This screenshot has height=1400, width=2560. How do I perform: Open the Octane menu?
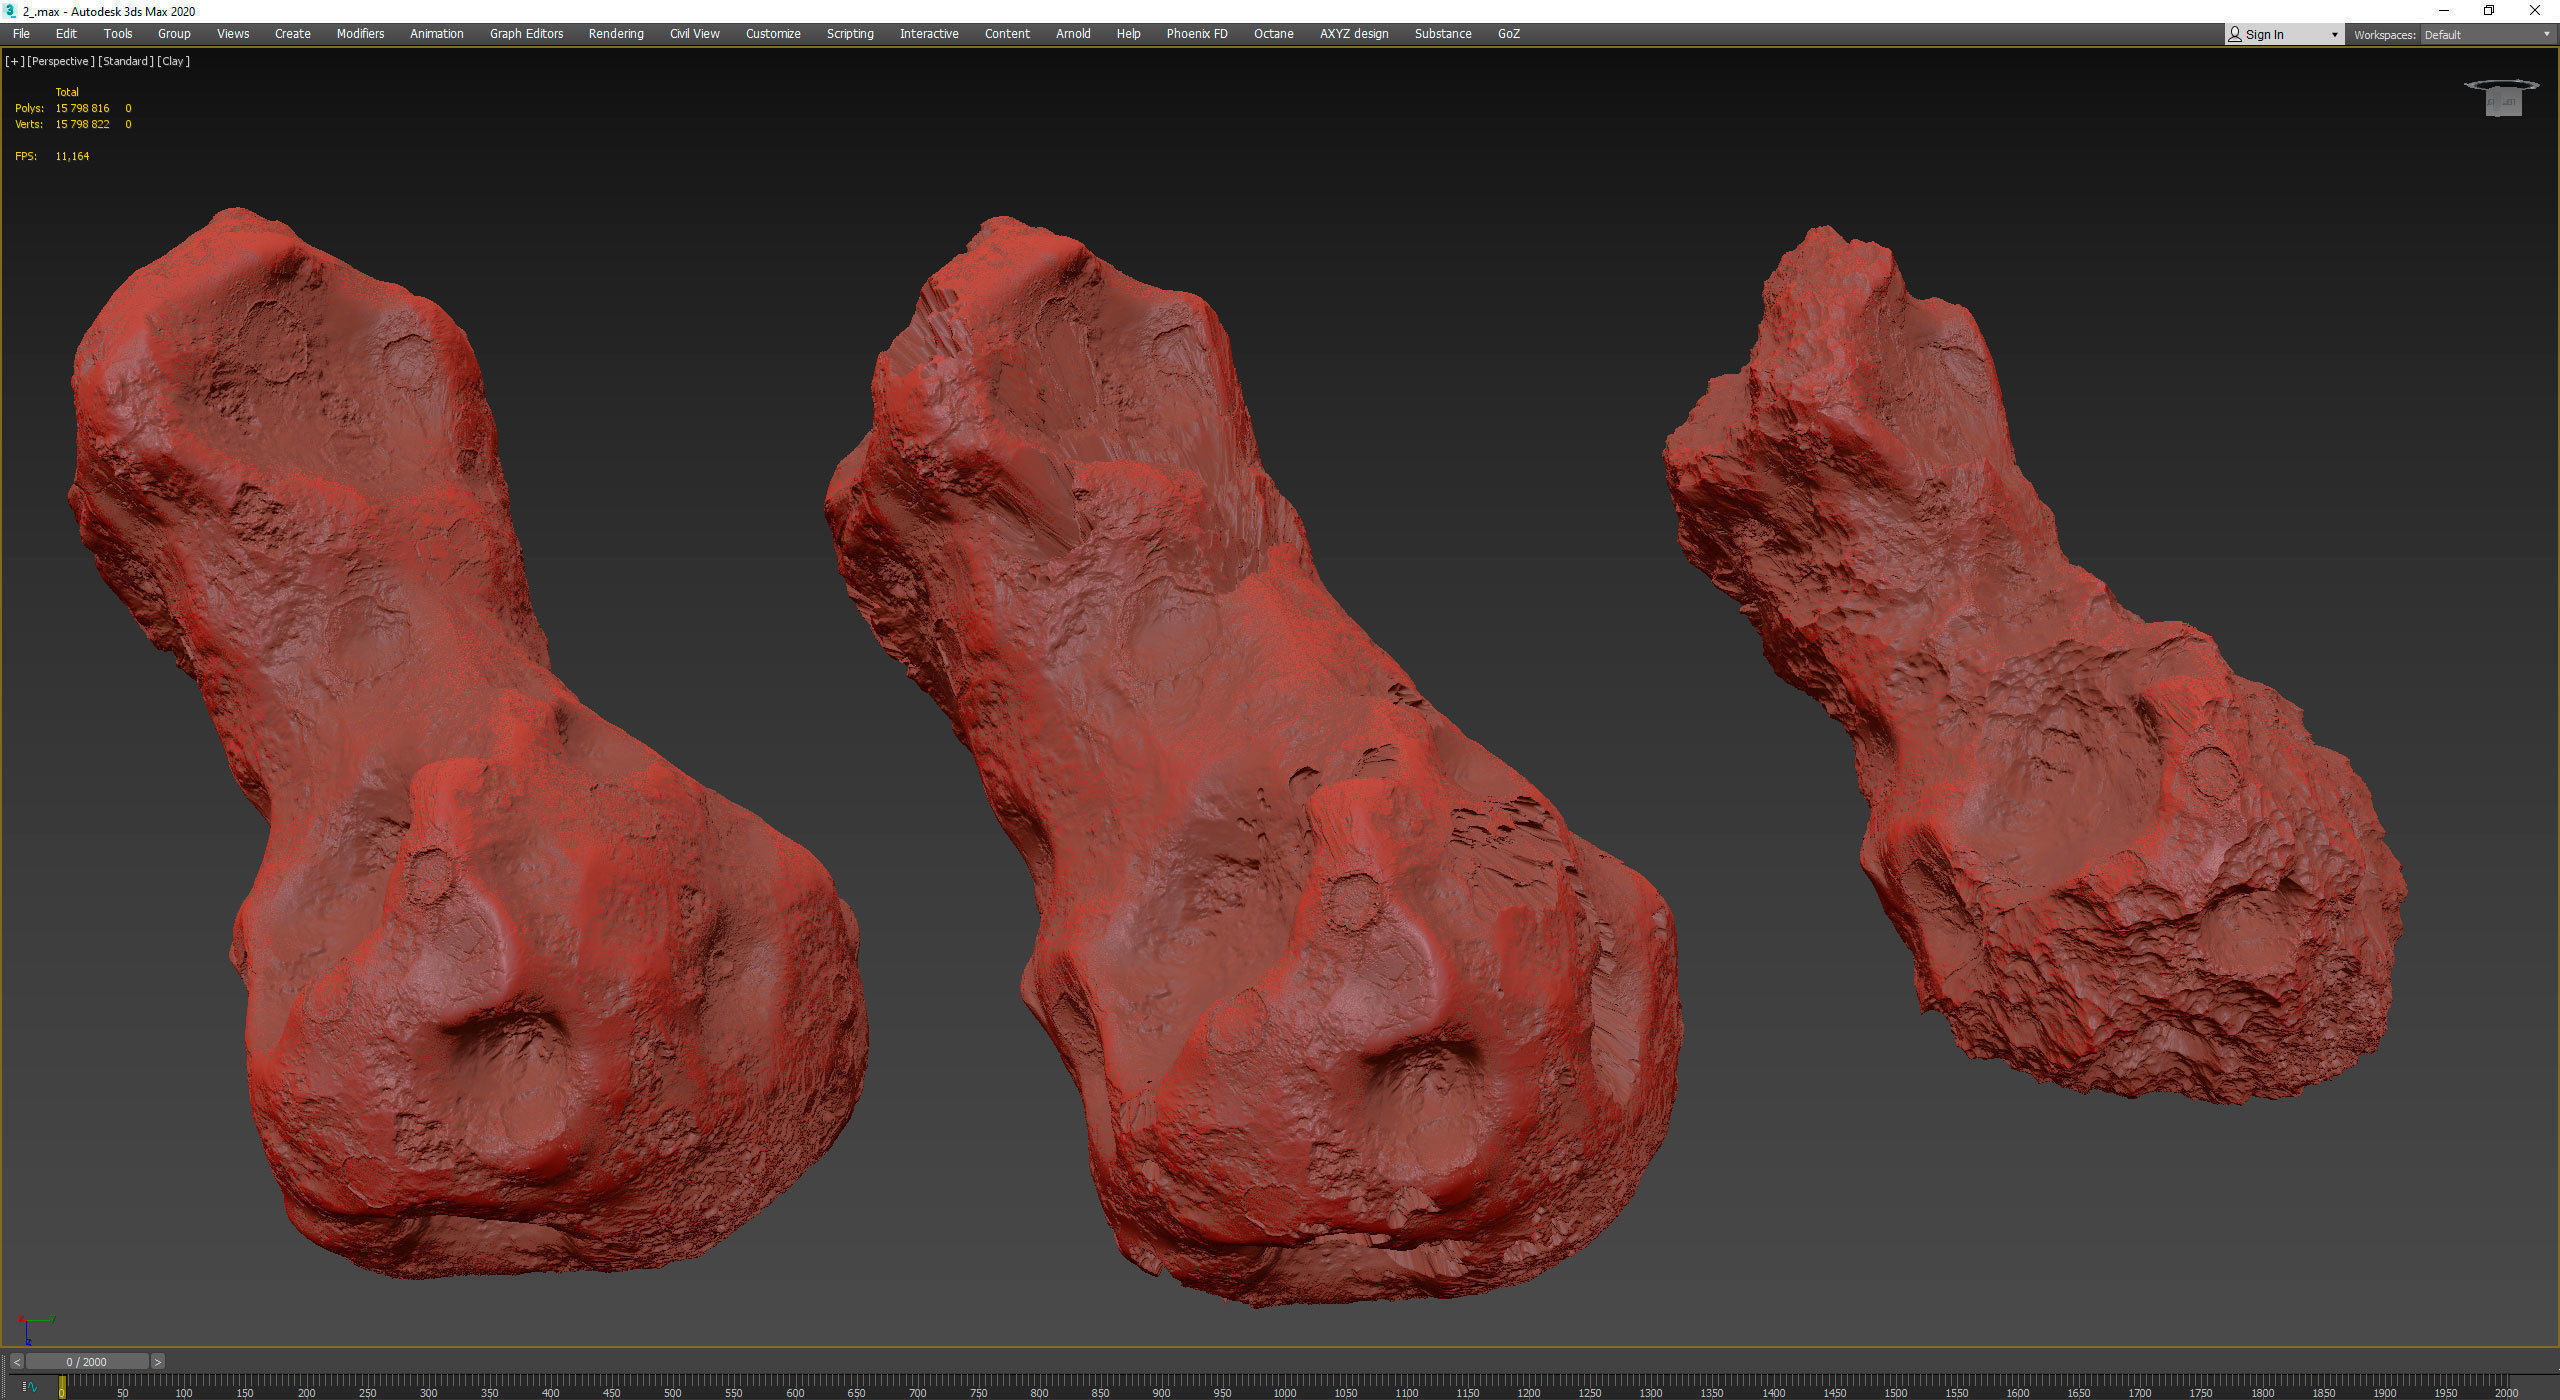coord(1274,34)
